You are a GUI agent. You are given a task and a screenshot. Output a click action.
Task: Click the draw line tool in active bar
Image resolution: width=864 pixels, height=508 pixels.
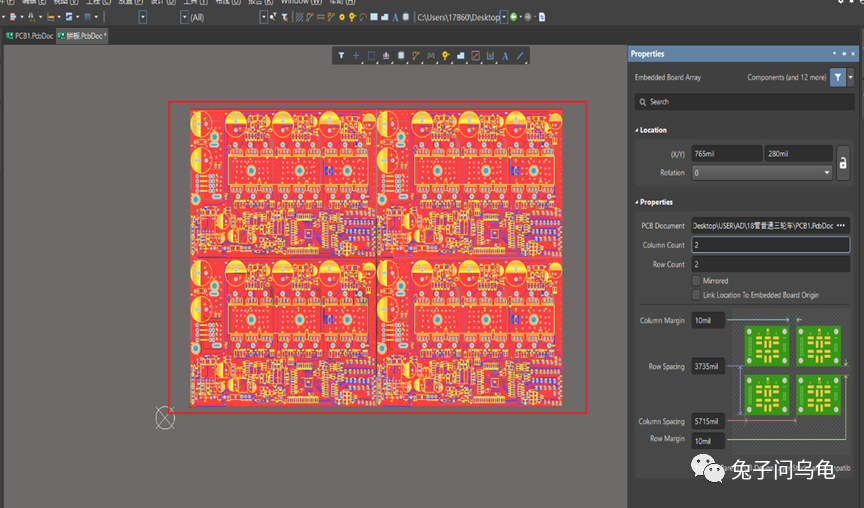click(x=520, y=55)
